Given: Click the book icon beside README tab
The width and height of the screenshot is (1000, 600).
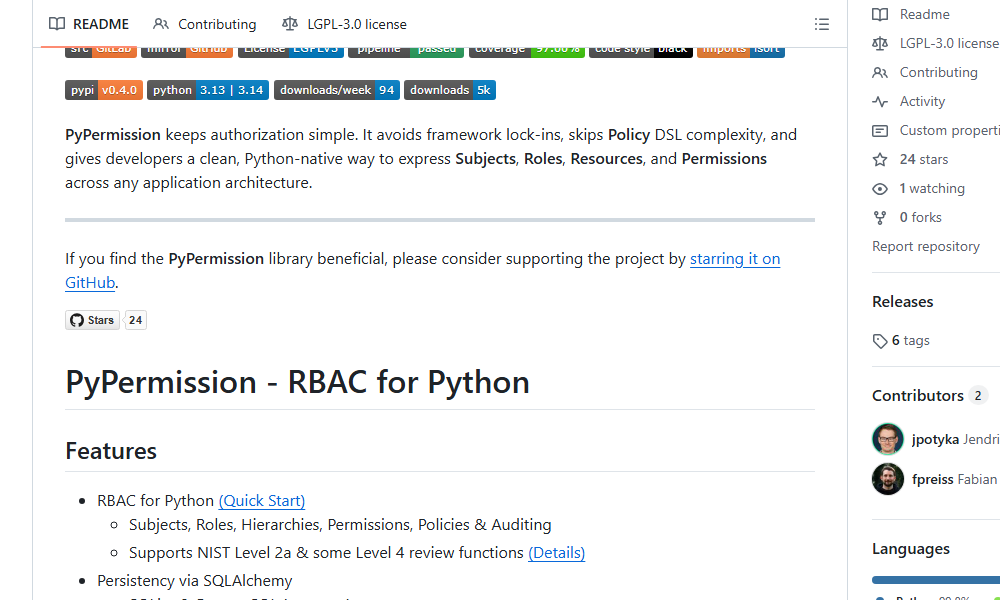Looking at the screenshot, I should coord(57,24).
